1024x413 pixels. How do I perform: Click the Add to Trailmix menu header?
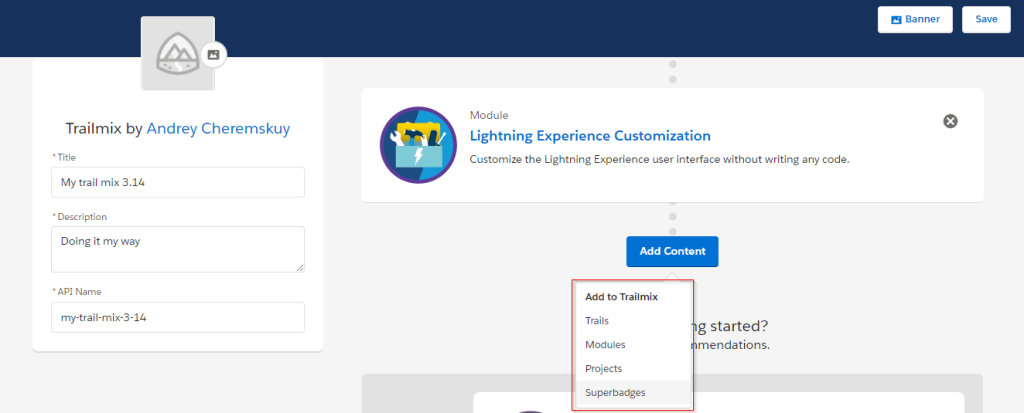pos(621,297)
